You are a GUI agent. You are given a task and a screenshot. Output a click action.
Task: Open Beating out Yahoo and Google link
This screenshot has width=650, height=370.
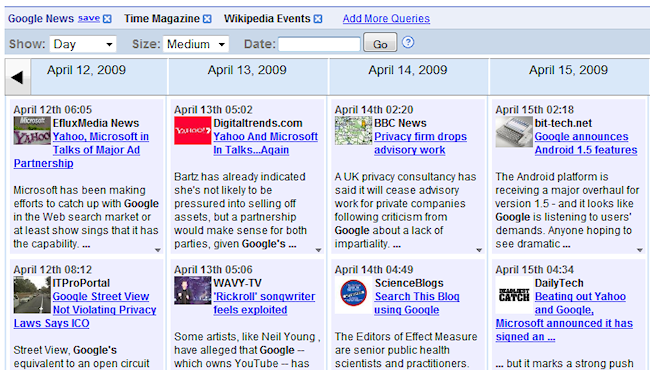pos(564,316)
